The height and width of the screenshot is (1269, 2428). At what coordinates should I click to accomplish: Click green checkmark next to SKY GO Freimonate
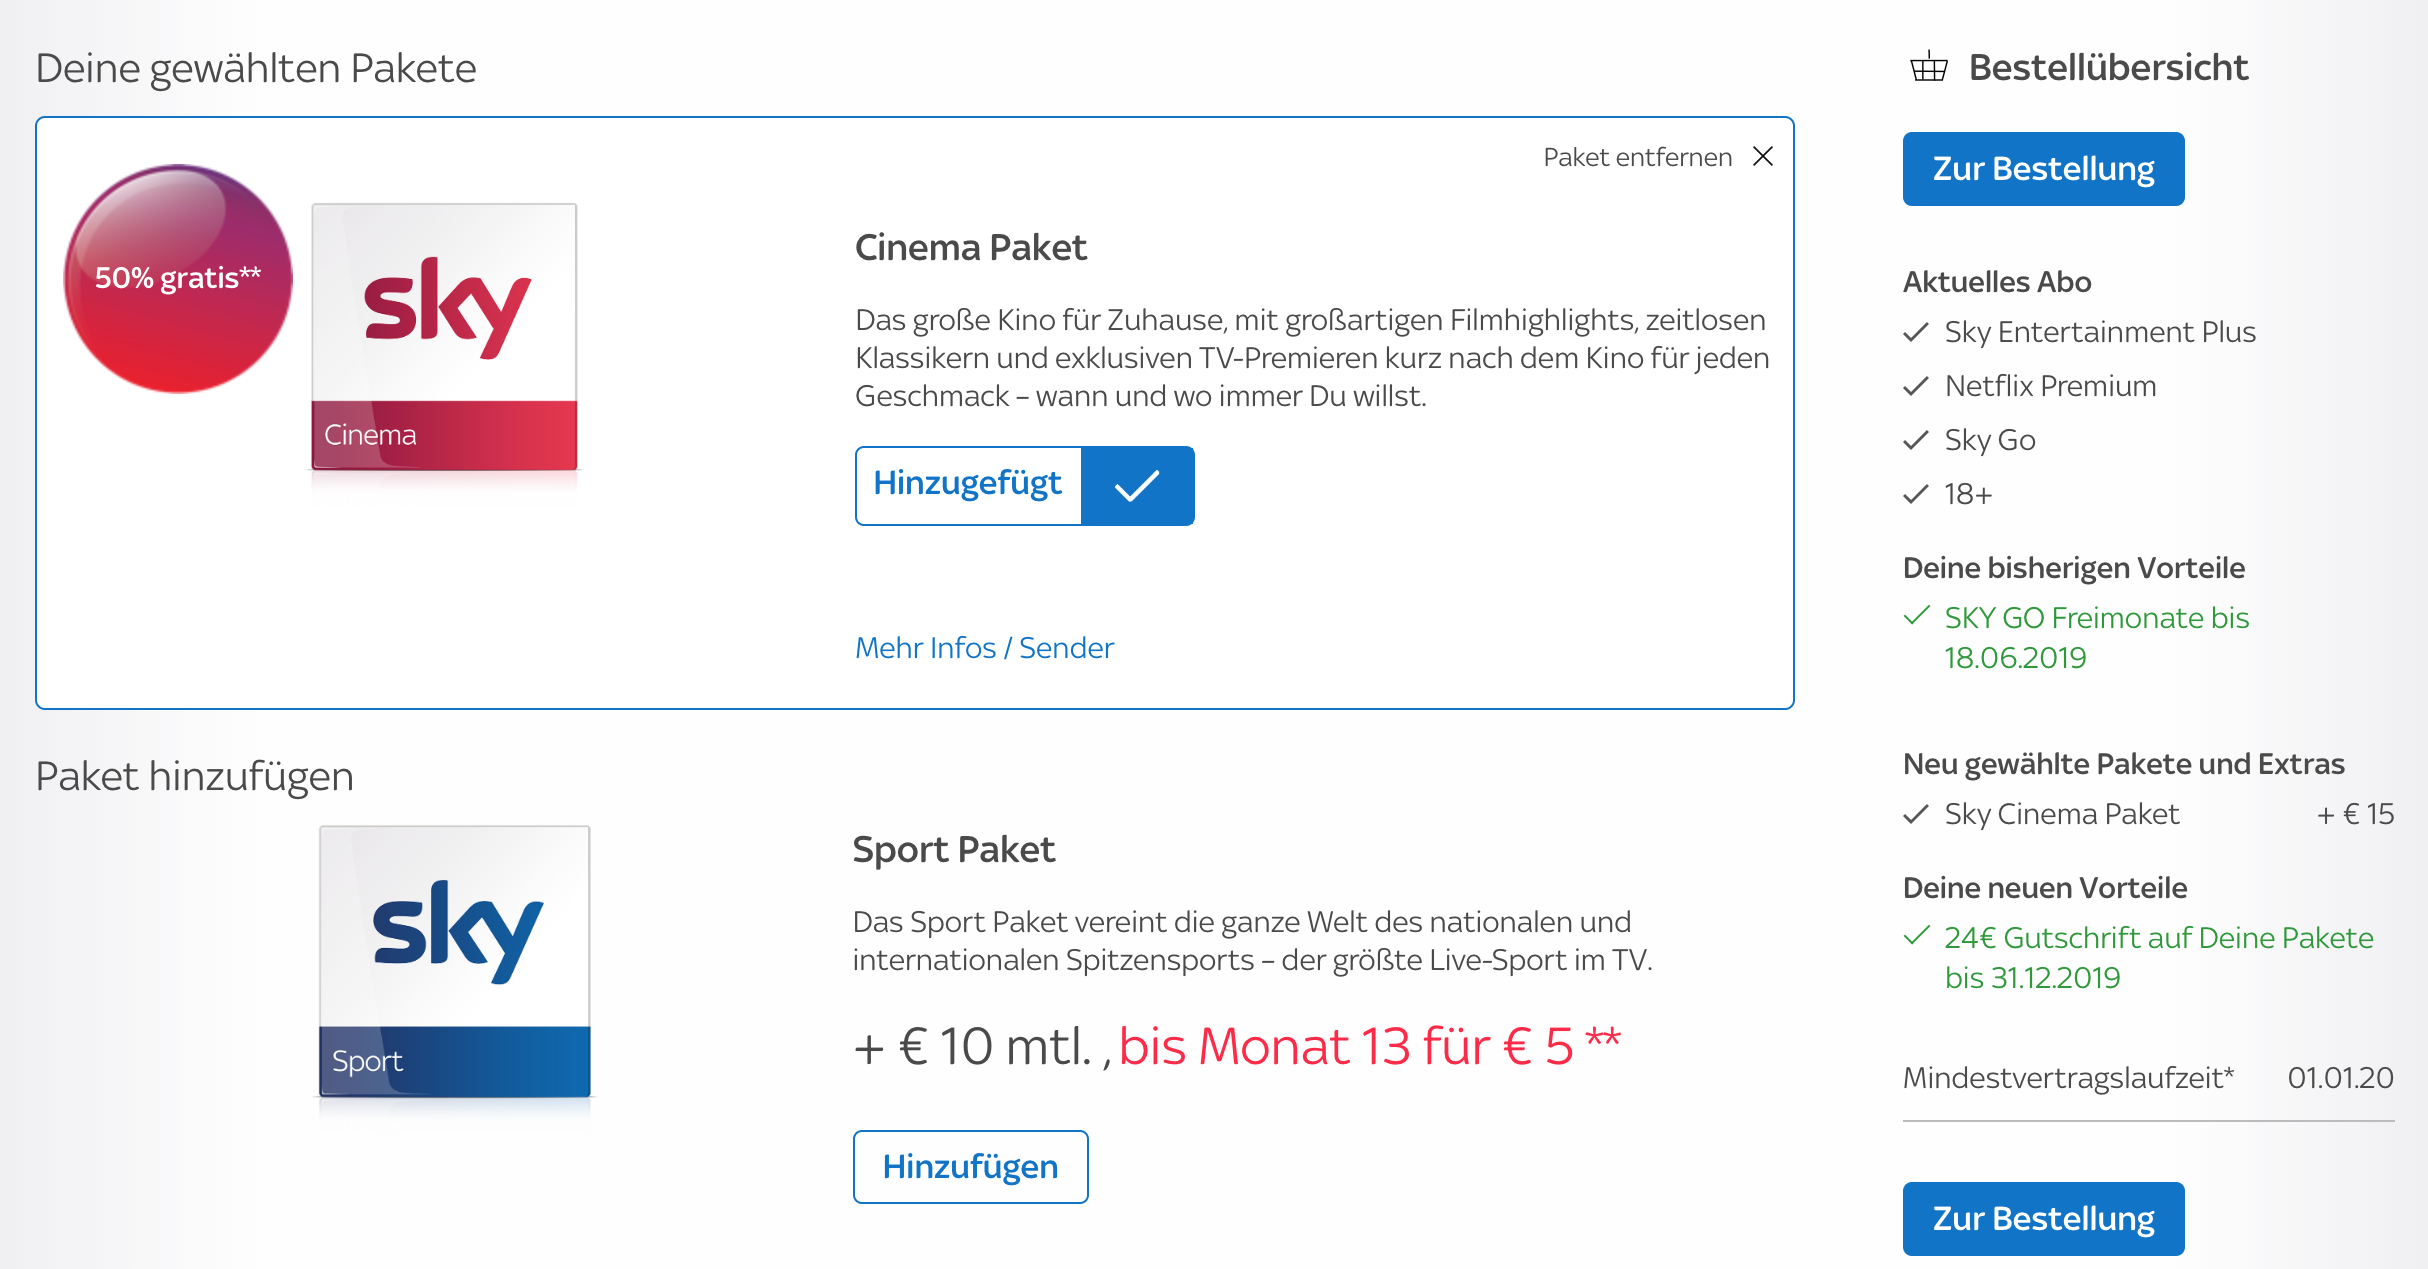(x=1916, y=616)
